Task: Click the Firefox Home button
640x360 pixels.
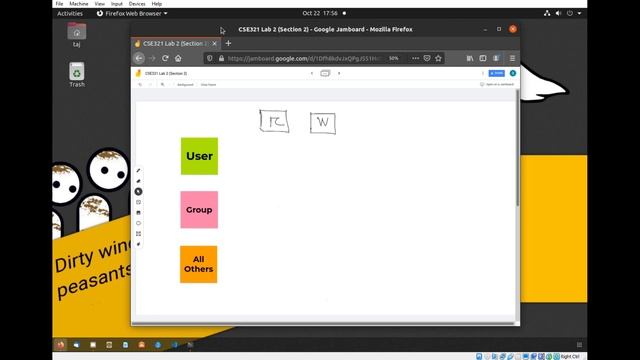Action: 178,58
